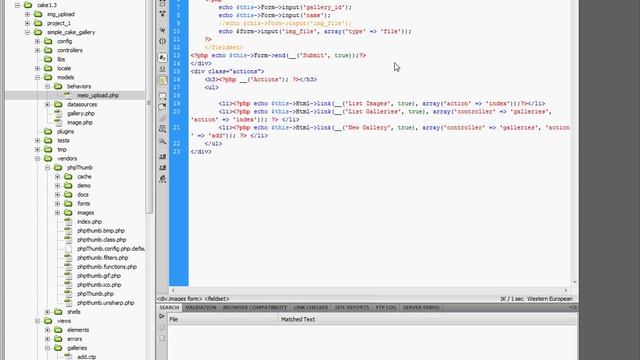Click the code view scroll-down arrow
Image resolution: width=640 pixels, height=360 pixels.
pyautogui.click(x=574, y=282)
